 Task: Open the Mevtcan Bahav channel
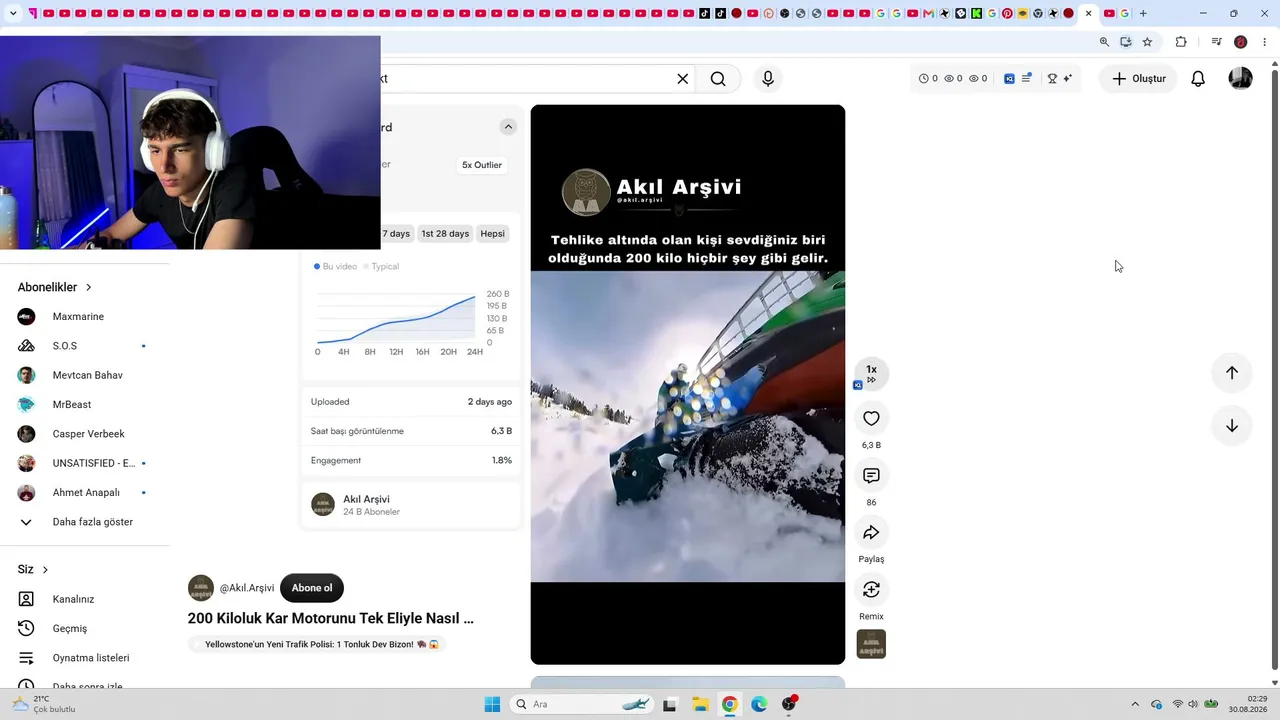(85, 375)
